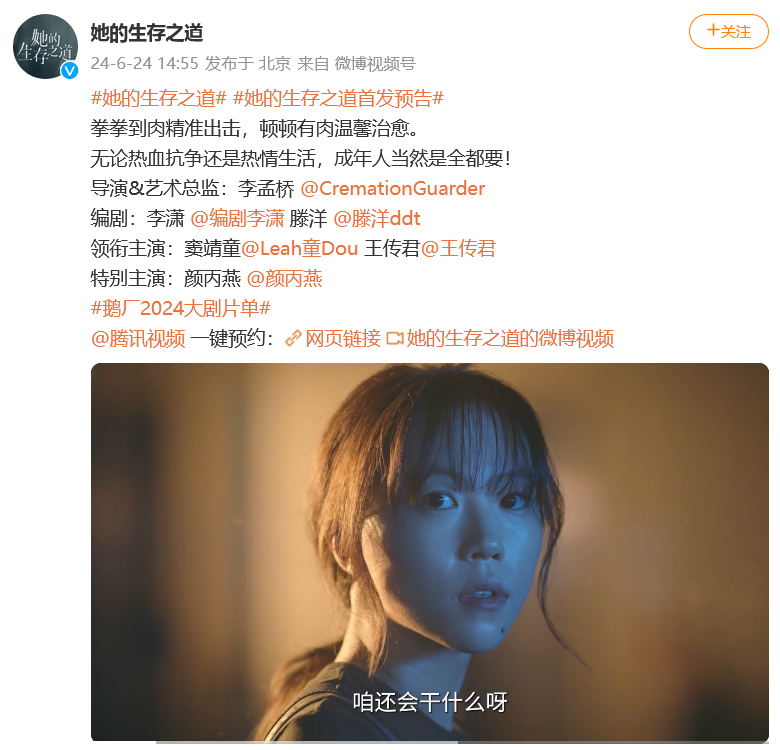Click the chain link icon before 网页链接
This screenshot has width=780, height=750.
pyautogui.click(x=293, y=339)
